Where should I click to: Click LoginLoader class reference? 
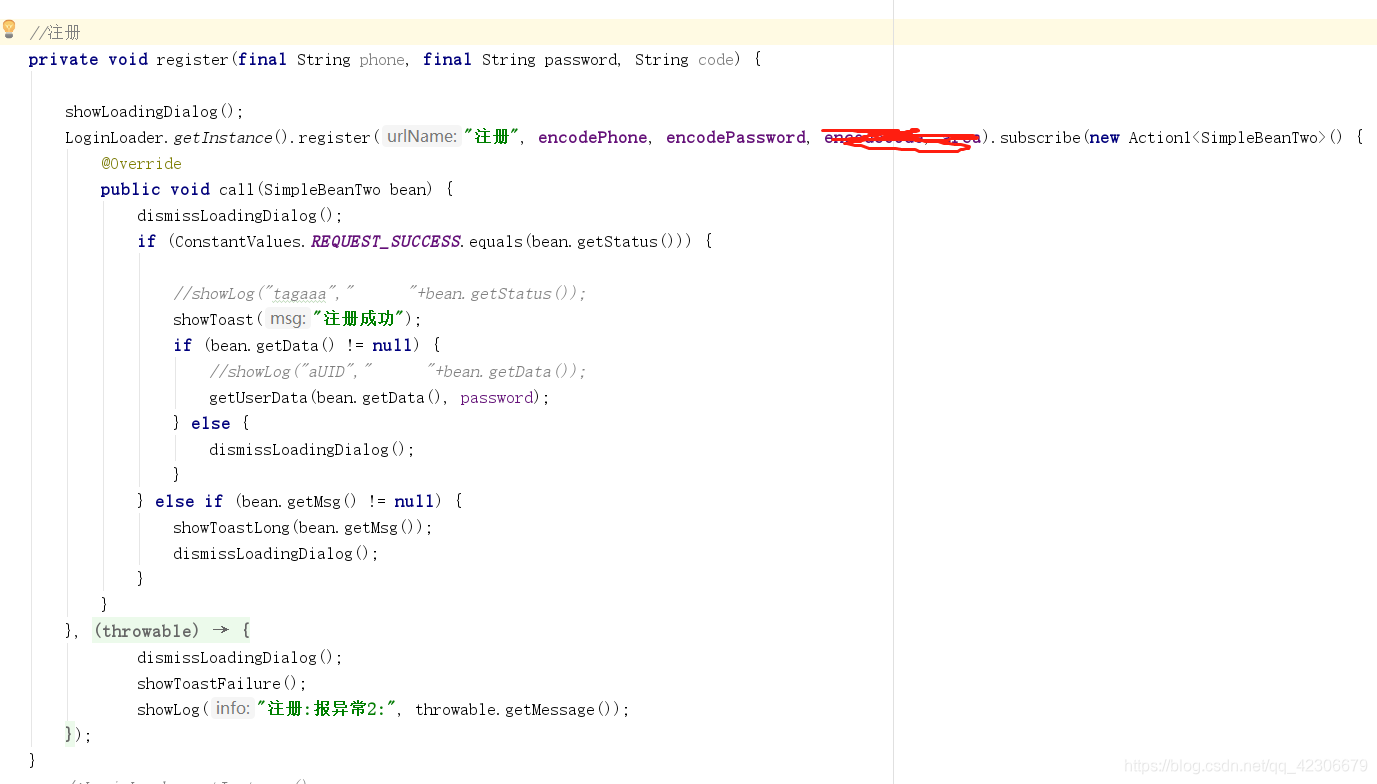click(x=114, y=138)
